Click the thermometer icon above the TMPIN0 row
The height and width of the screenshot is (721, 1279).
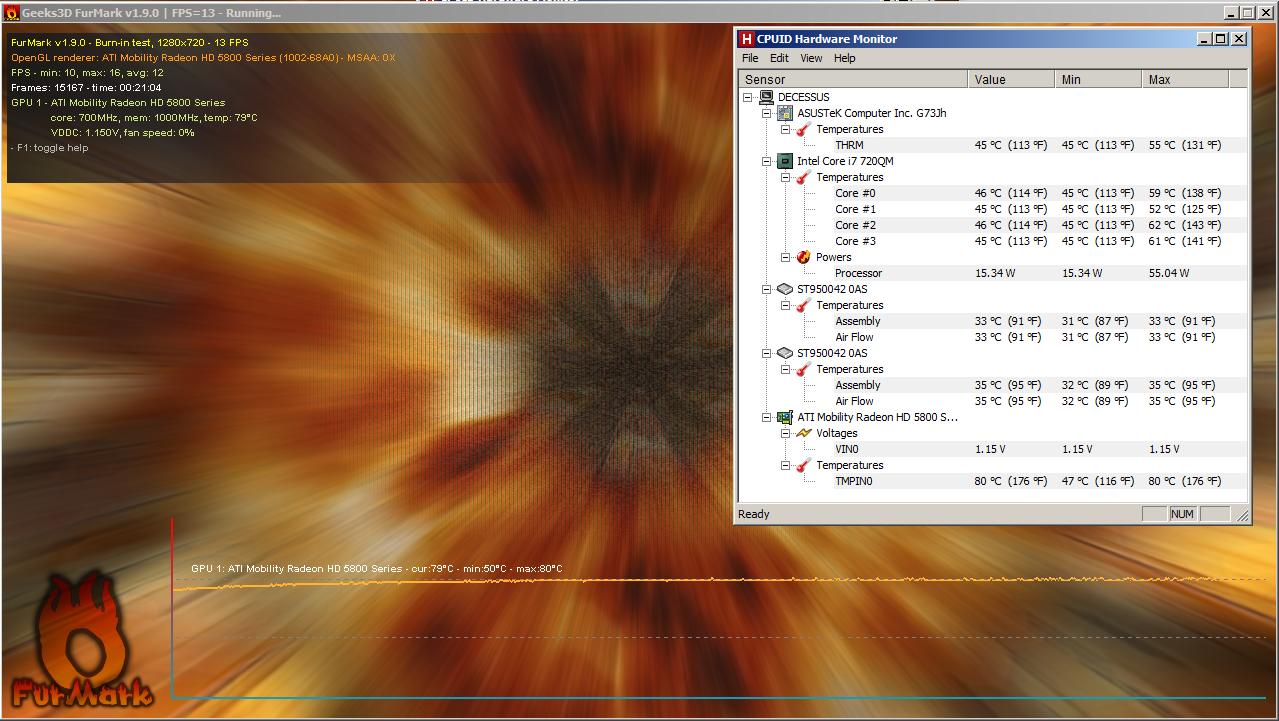[804, 465]
